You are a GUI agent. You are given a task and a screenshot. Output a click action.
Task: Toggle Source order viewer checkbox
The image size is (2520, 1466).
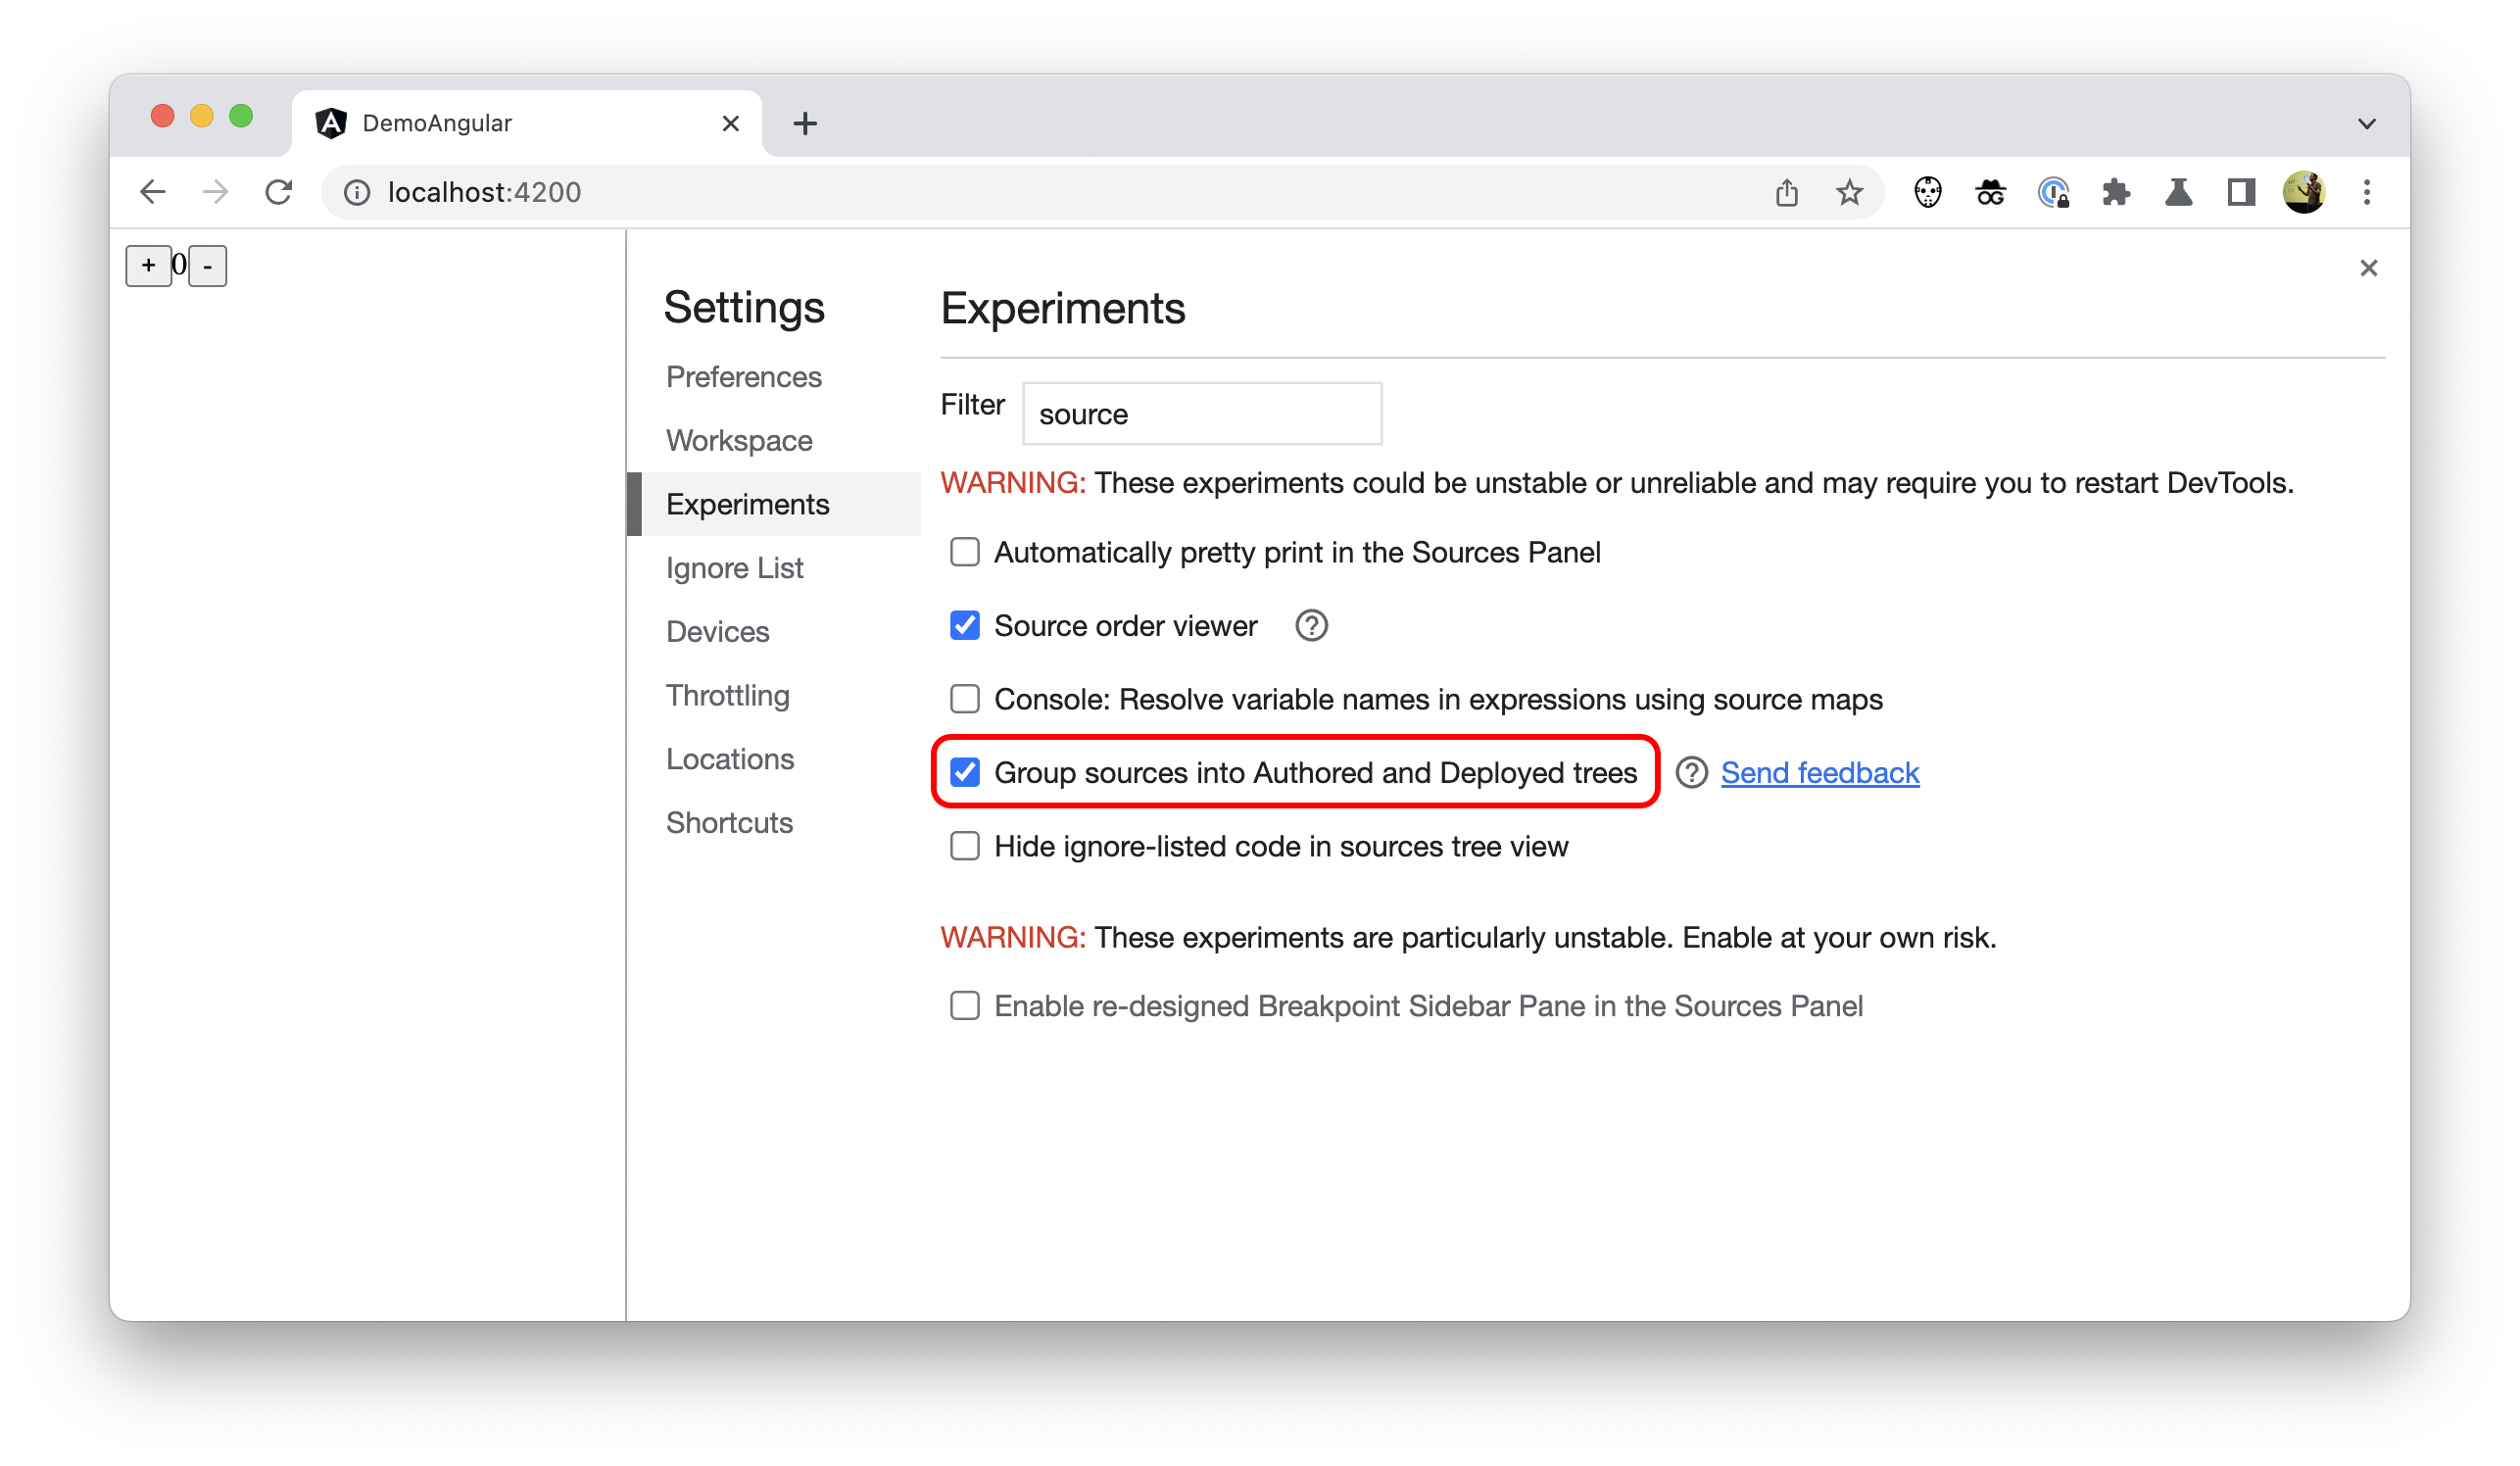(x=964, y=625)
